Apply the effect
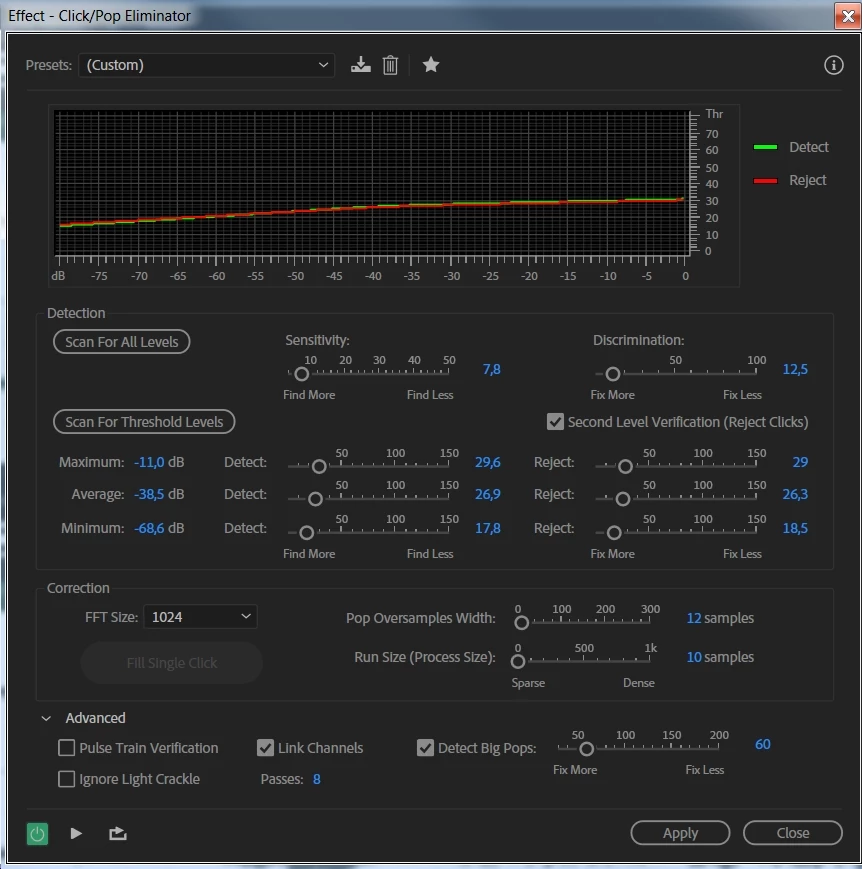The image size is (862, 869). (680, 833)
